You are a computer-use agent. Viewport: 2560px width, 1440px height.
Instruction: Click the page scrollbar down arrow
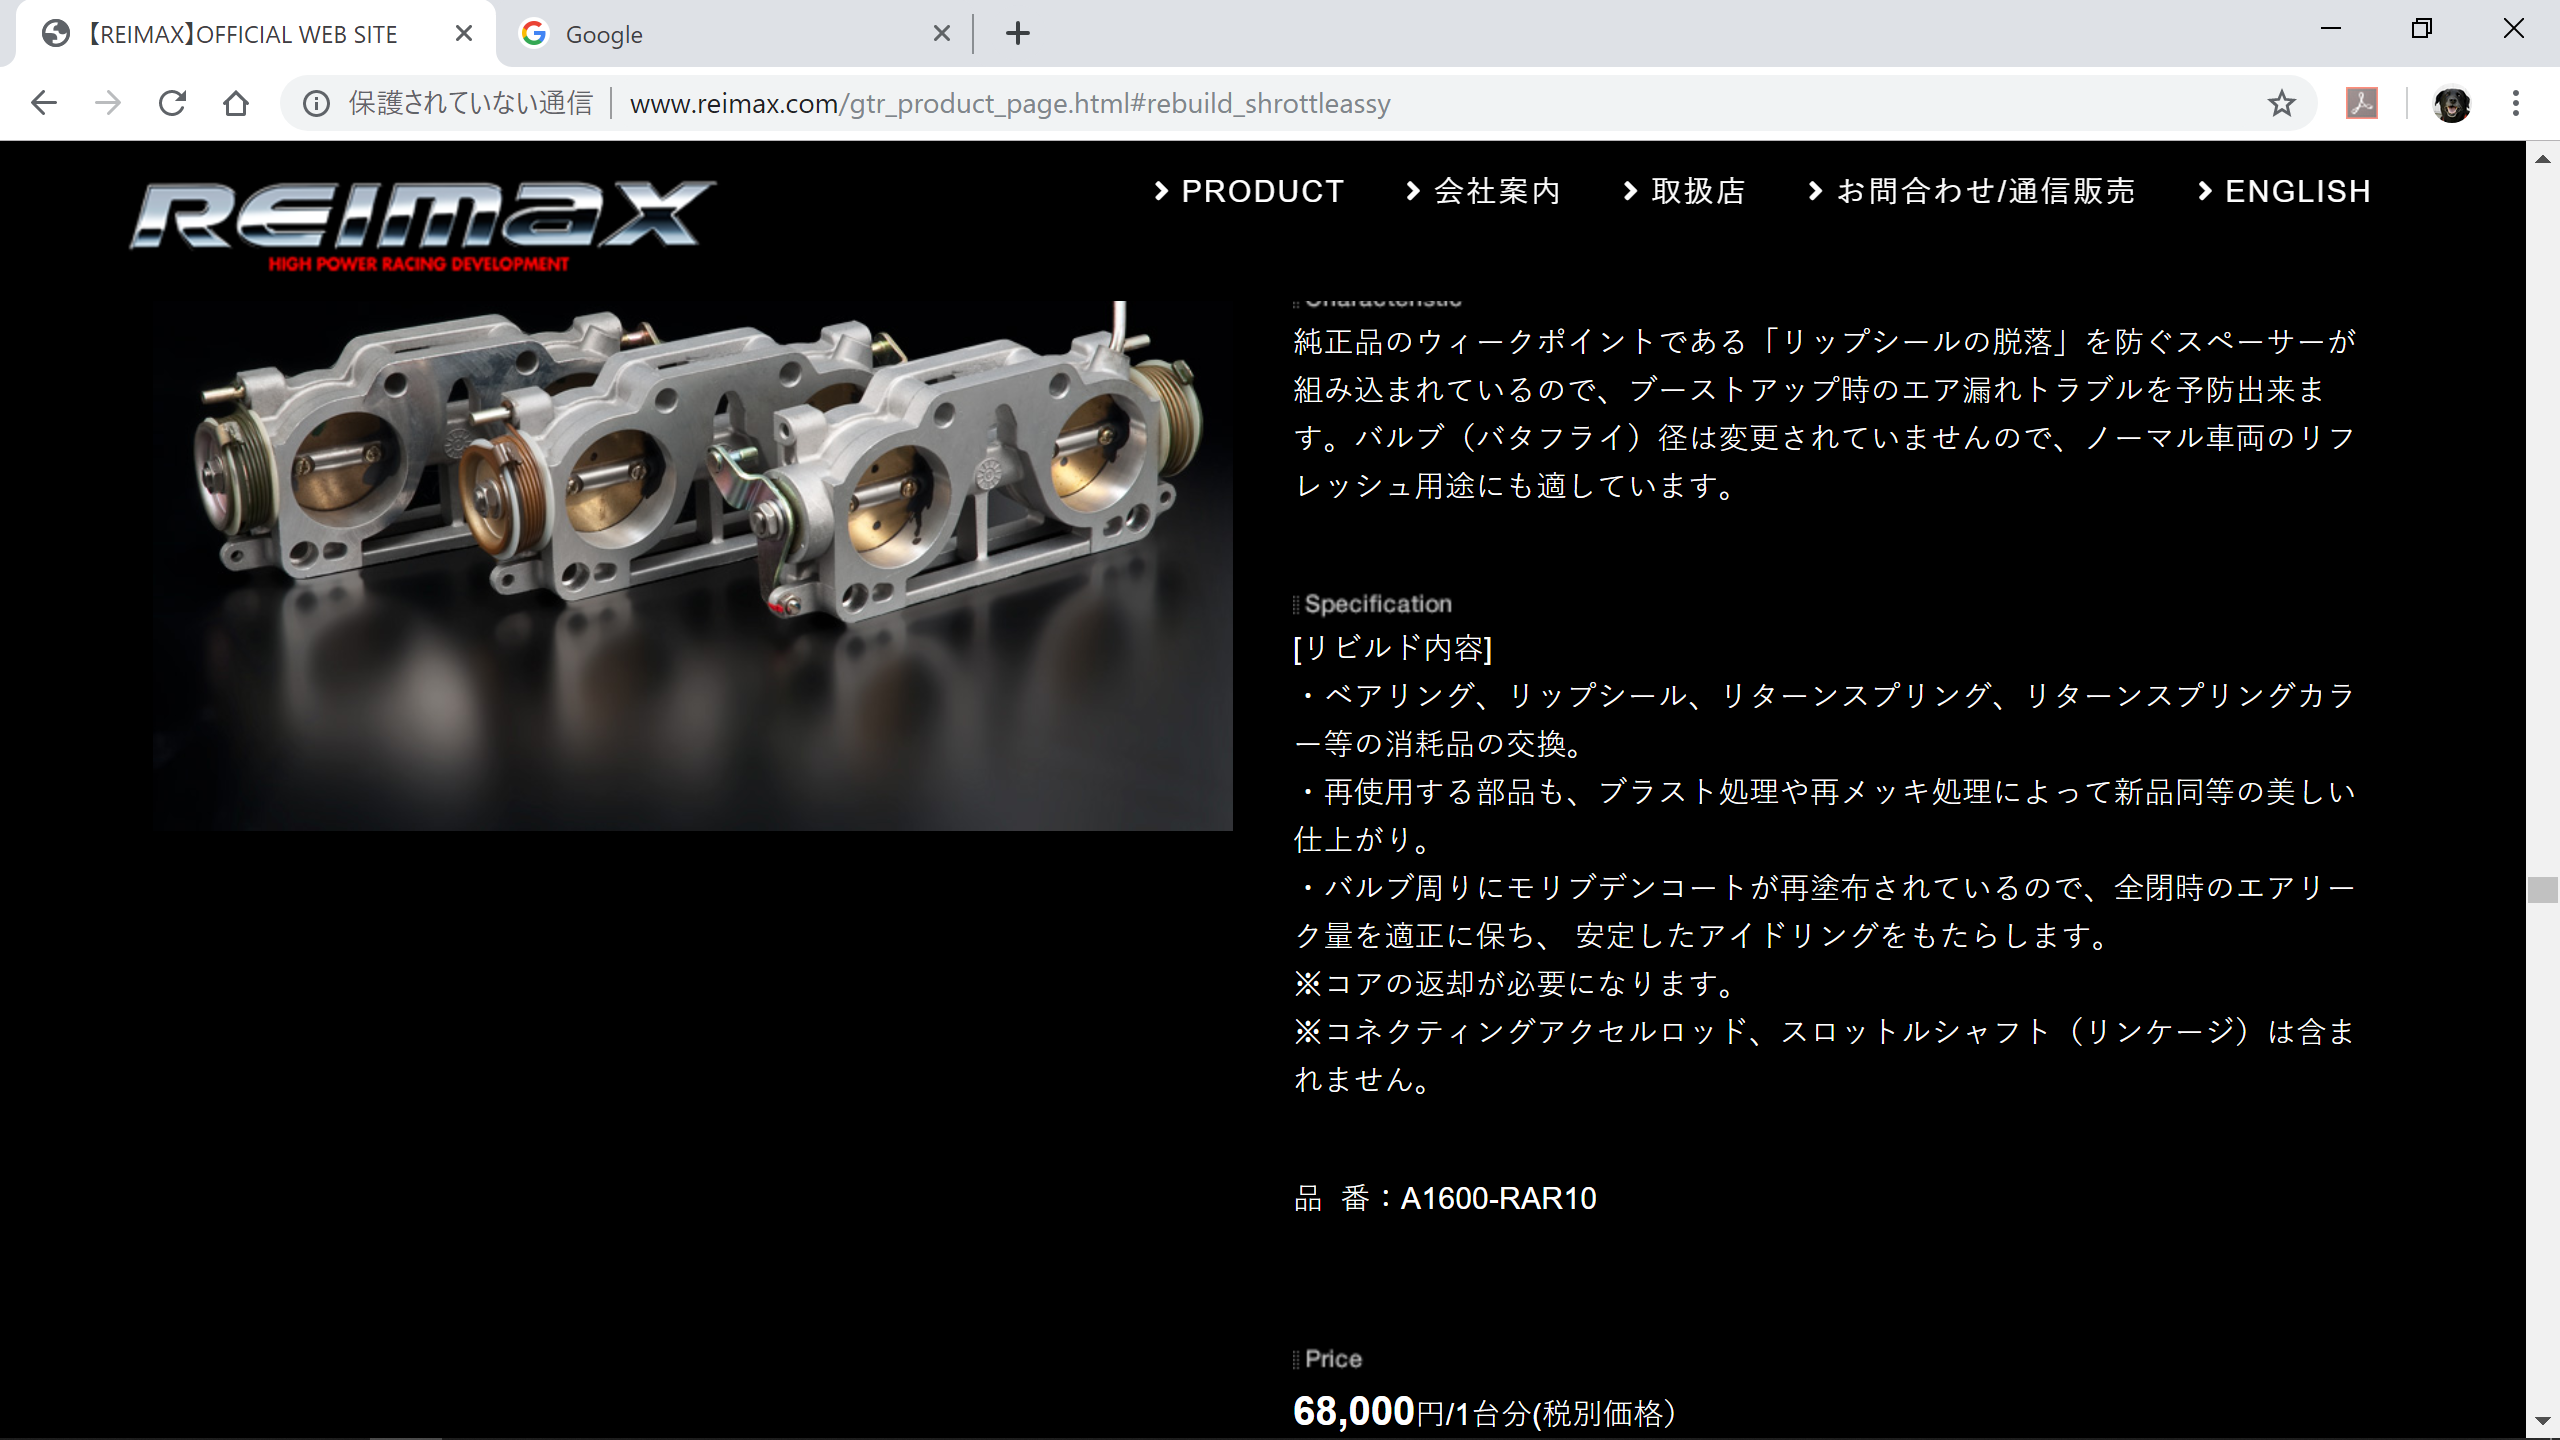(x=2542, y=1421)
